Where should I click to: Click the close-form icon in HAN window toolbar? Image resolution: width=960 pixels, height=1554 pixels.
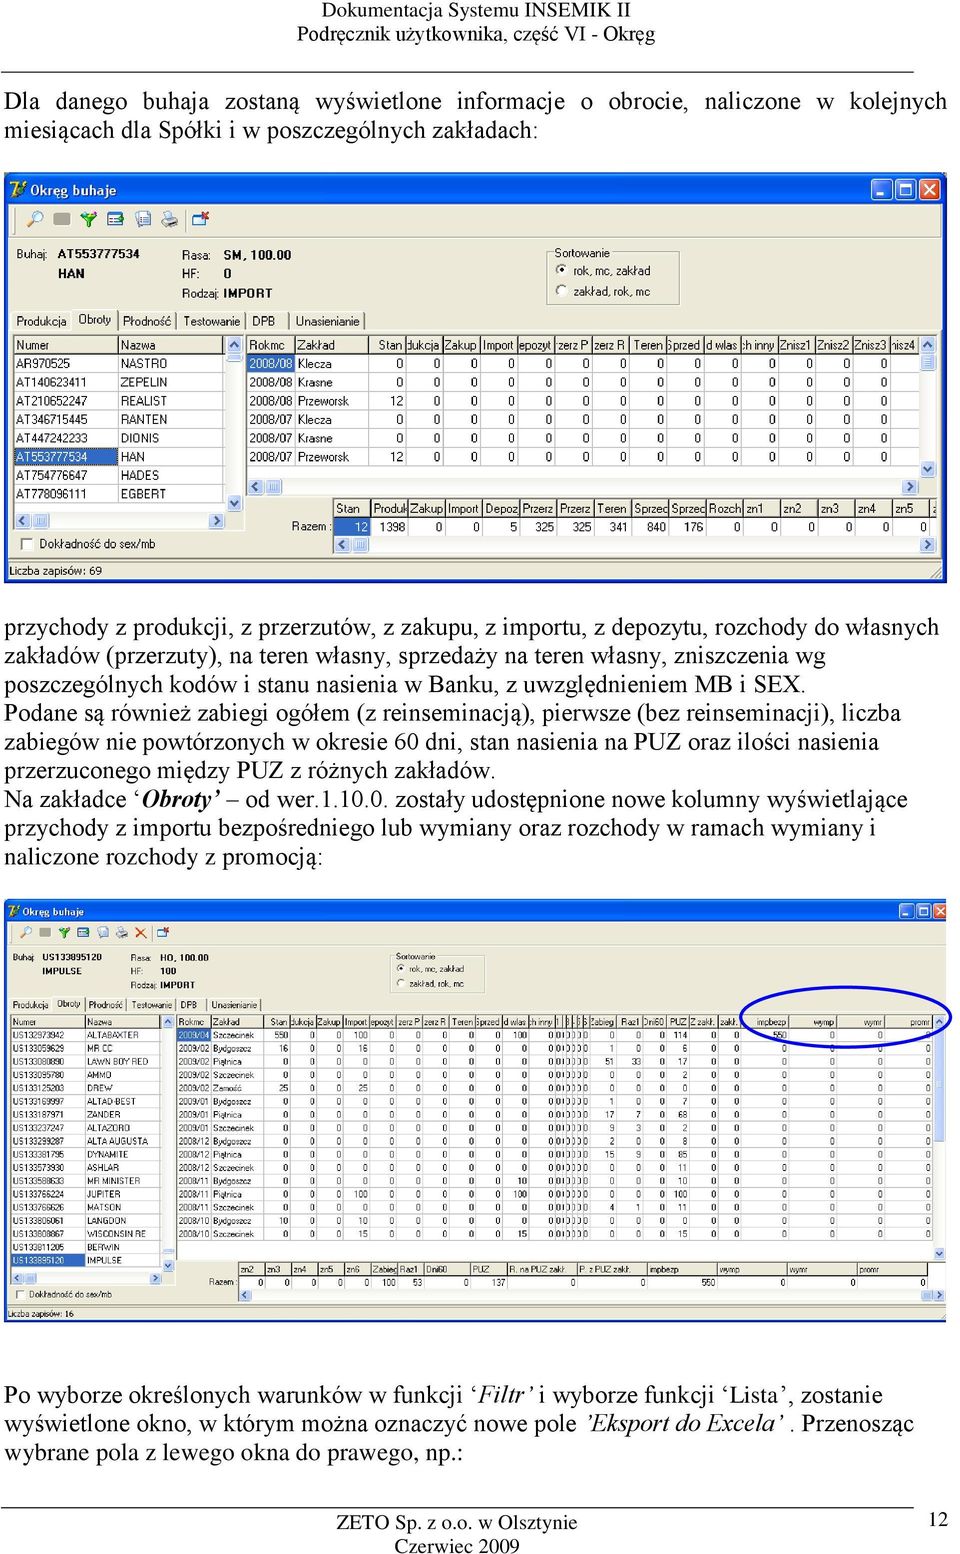201,218
